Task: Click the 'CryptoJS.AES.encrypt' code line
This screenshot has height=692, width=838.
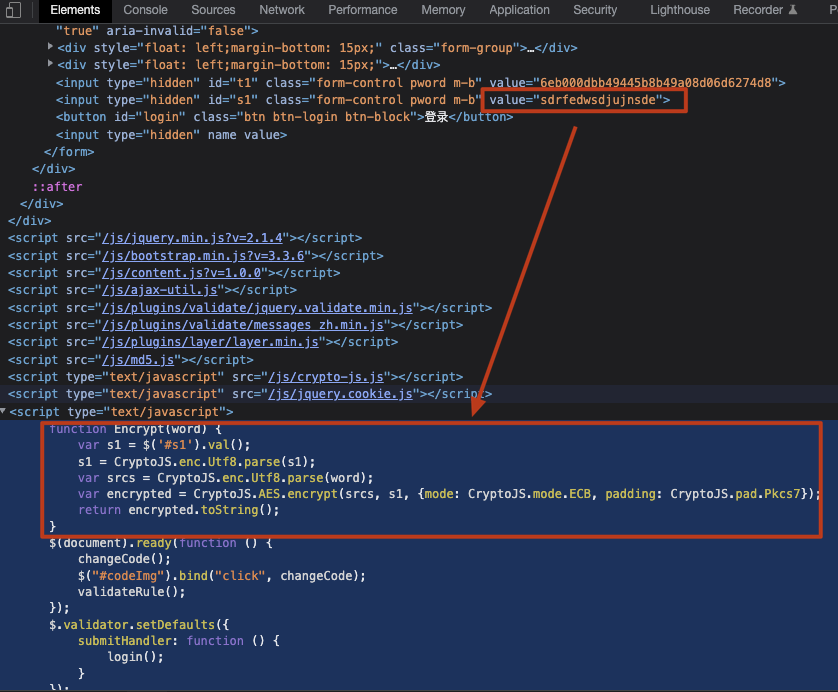Action: pos(449,494)
